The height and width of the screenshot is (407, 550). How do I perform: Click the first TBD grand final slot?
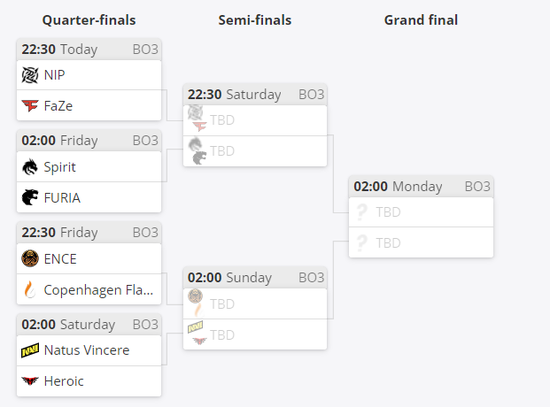[x=421, y=212]
